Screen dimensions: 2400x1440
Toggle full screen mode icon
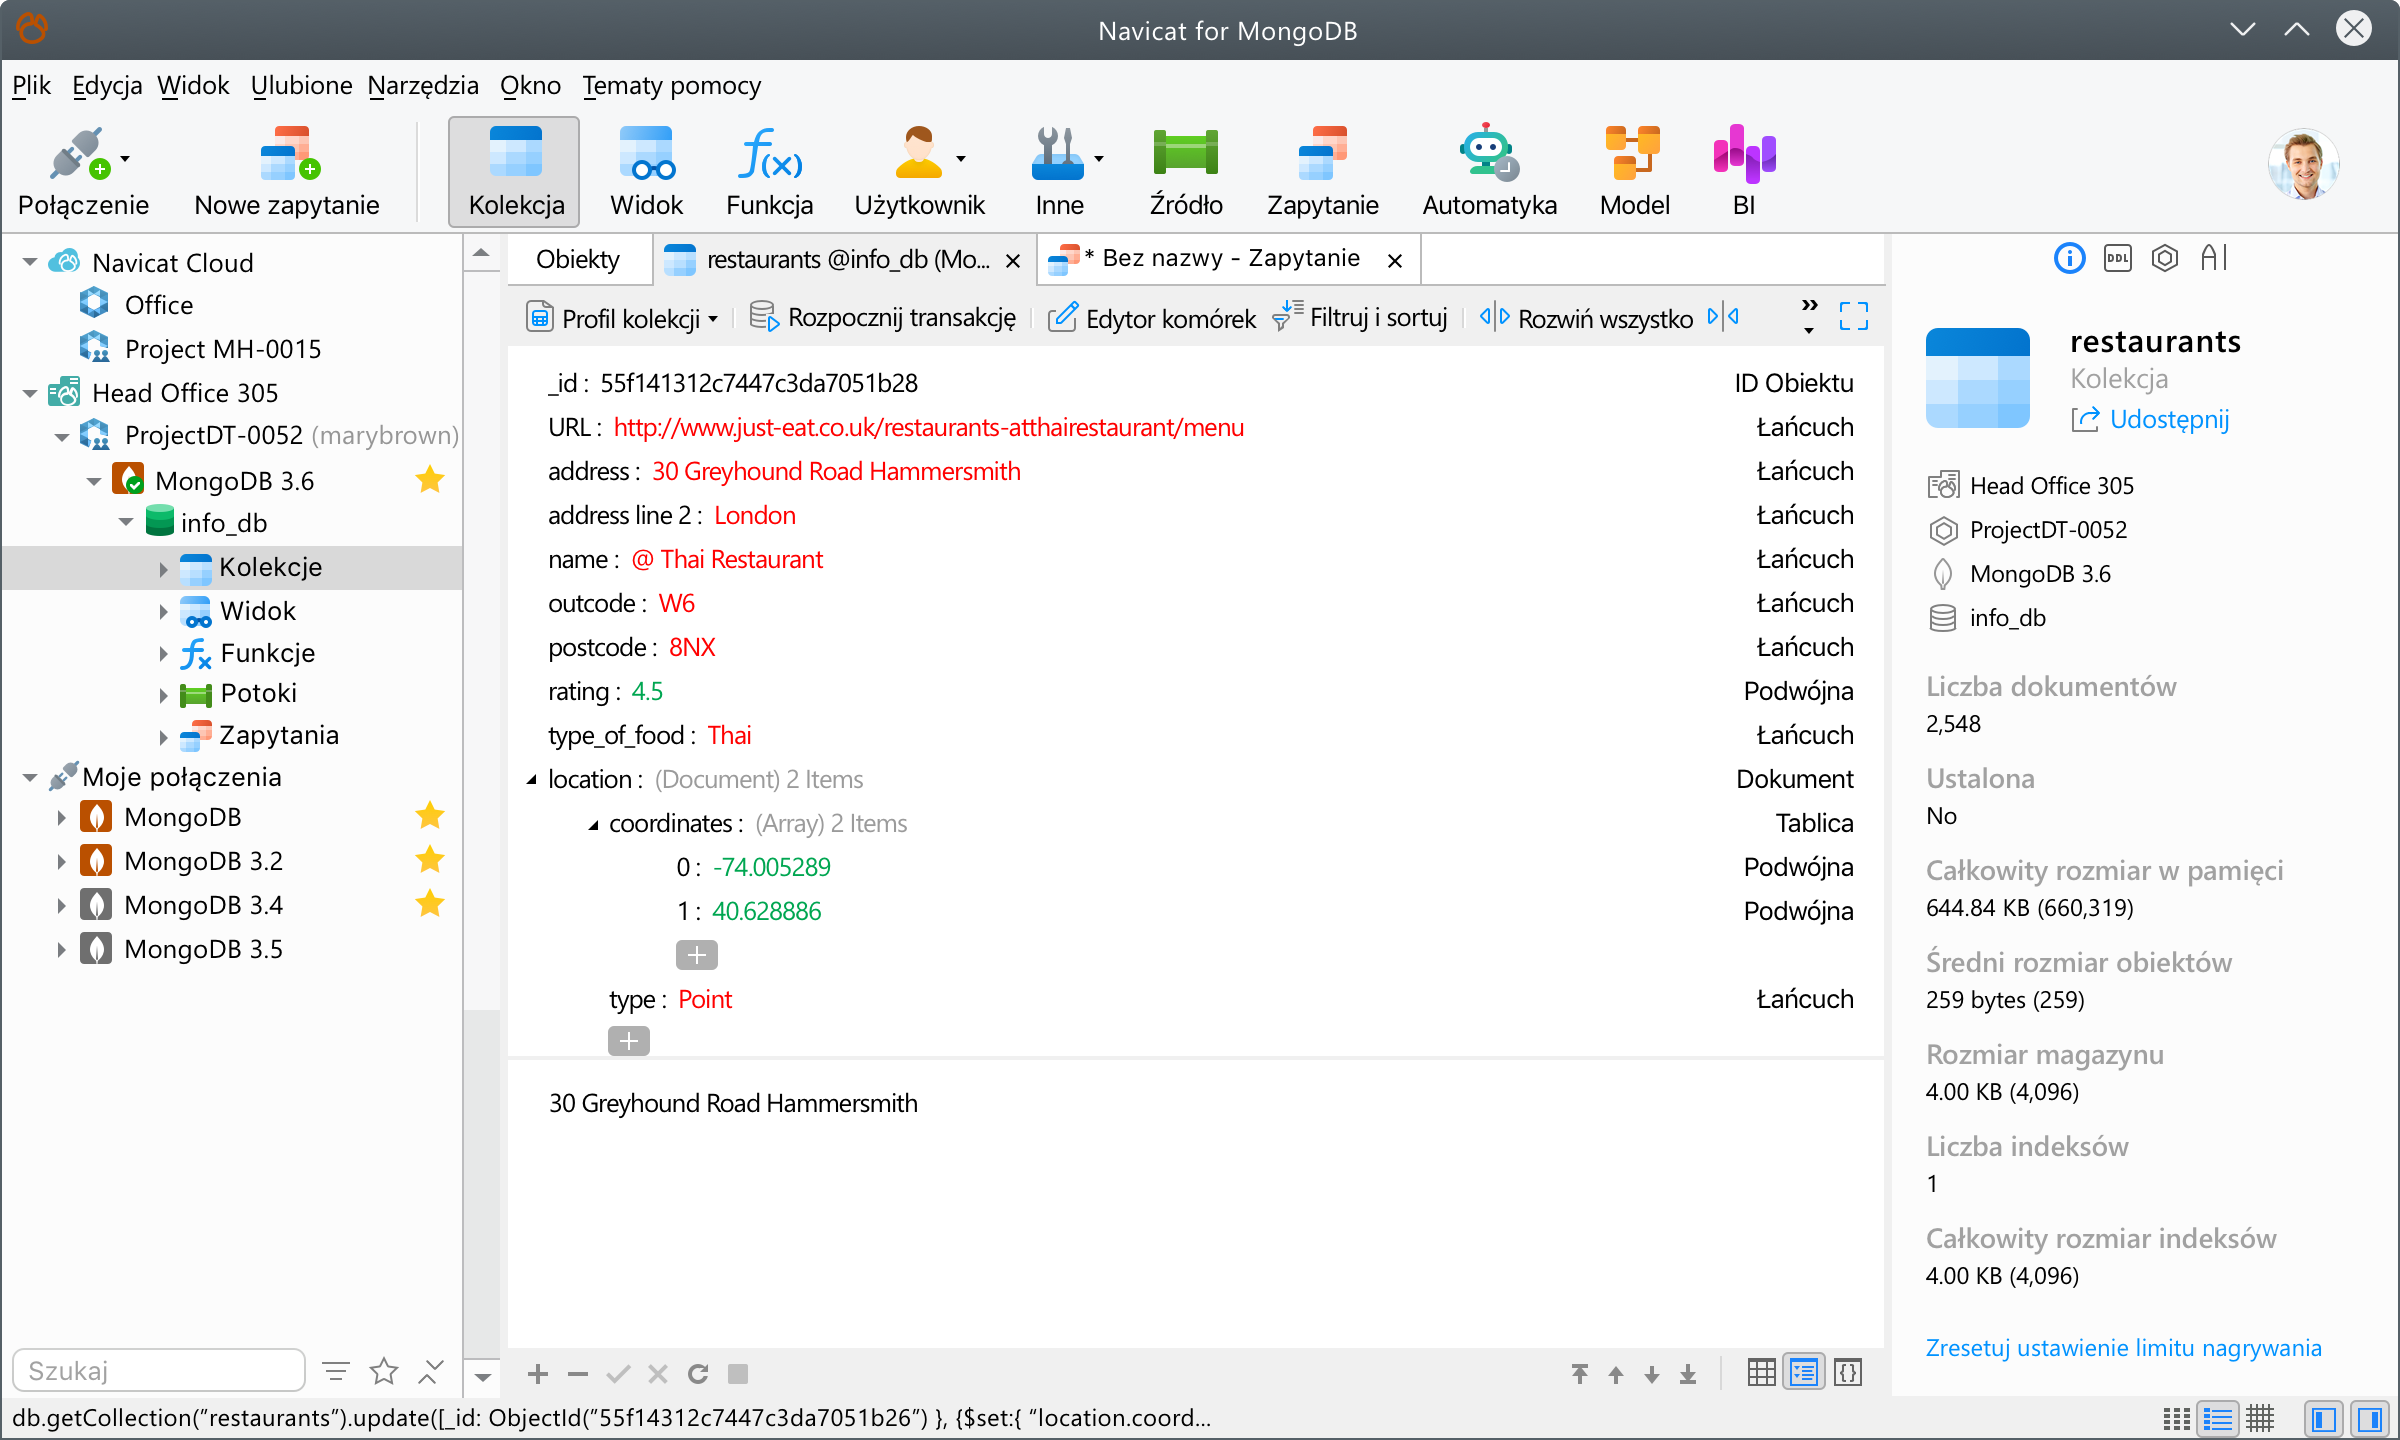(x=1854, y=317)
